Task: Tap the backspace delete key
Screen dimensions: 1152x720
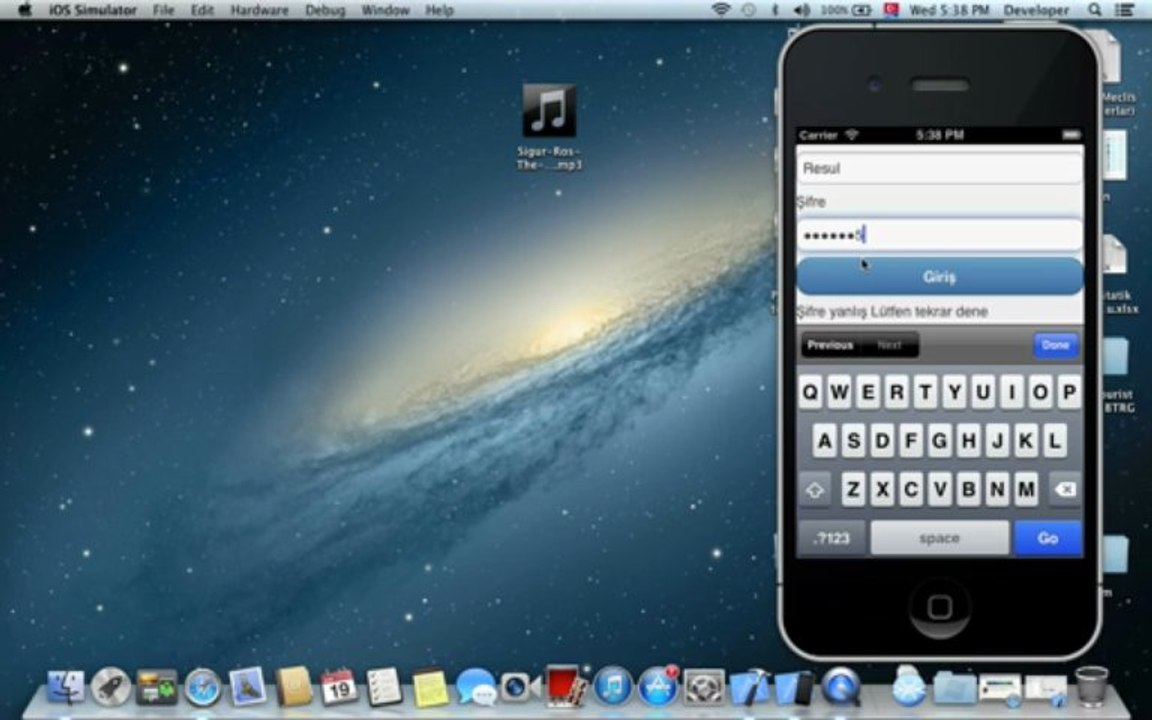Action: tap(1065, 489)
